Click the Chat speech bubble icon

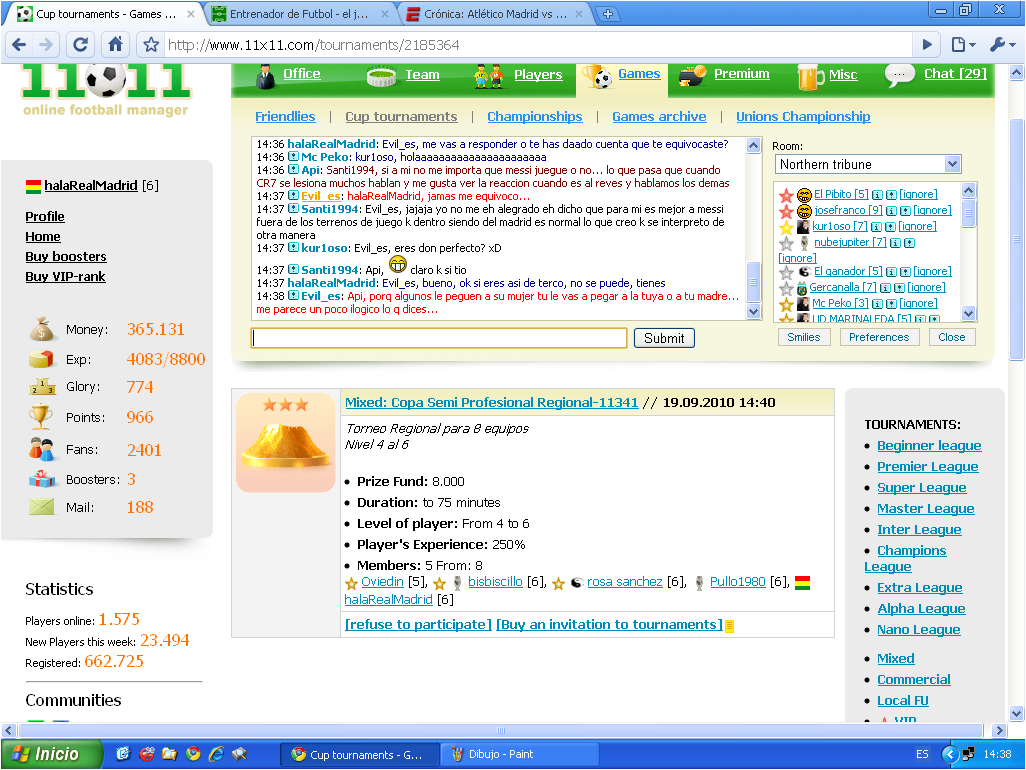[x=900, y=75]
